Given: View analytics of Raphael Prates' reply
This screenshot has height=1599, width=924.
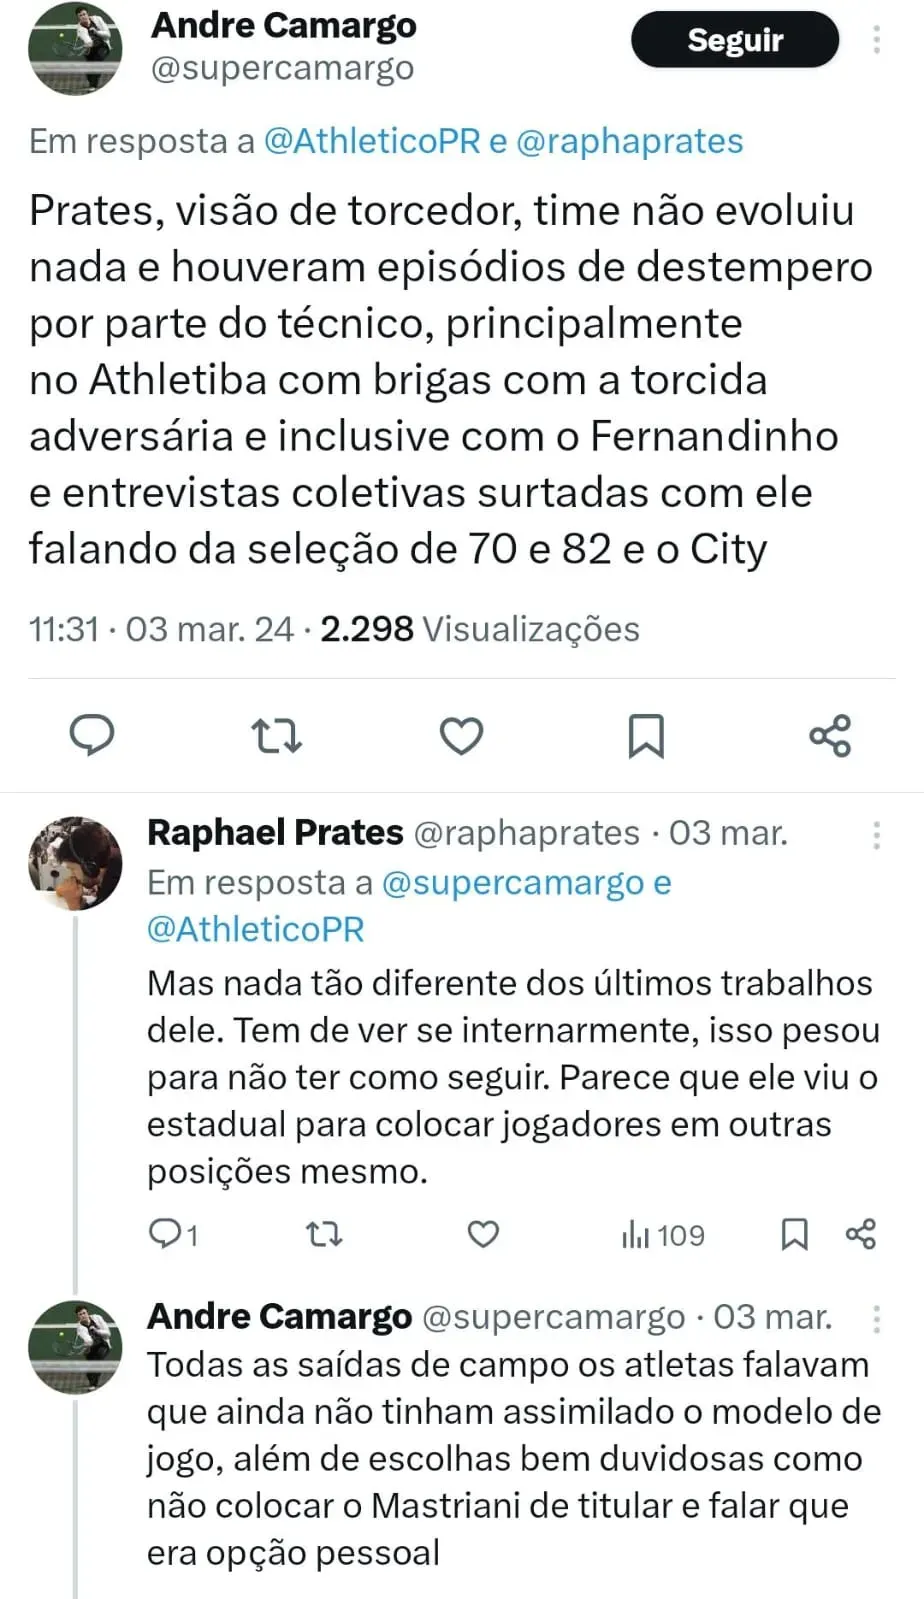Looking at the screenshot, I should tap(663, 1235).
